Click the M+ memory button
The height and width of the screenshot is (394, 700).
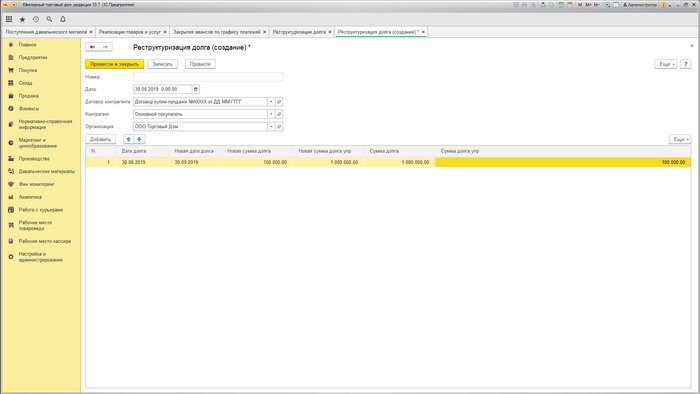click(588, 5)
